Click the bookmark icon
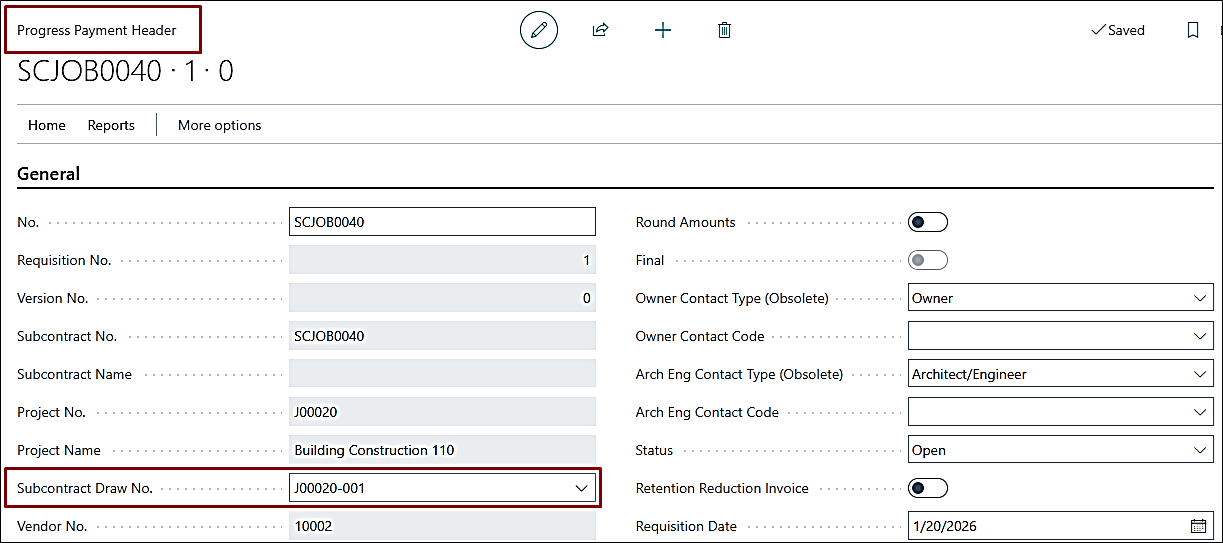Image resolution: width=1223 pixels, height=543 pixels. pos(1192,31)
